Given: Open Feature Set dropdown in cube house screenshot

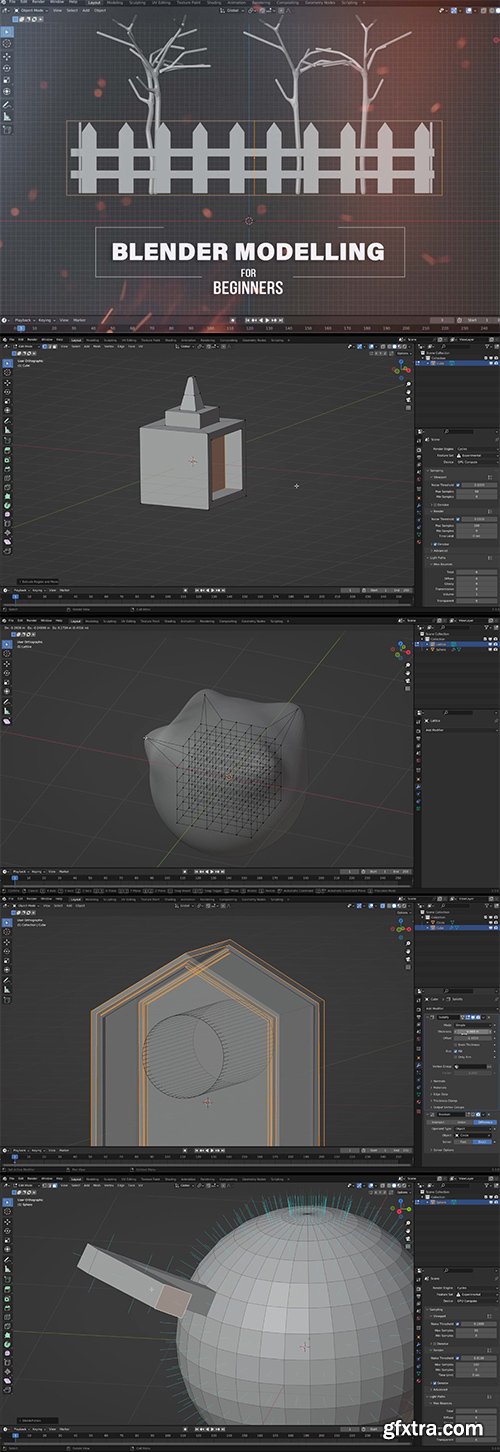Looking at the screenshot, I should click(x=477, y=455).
